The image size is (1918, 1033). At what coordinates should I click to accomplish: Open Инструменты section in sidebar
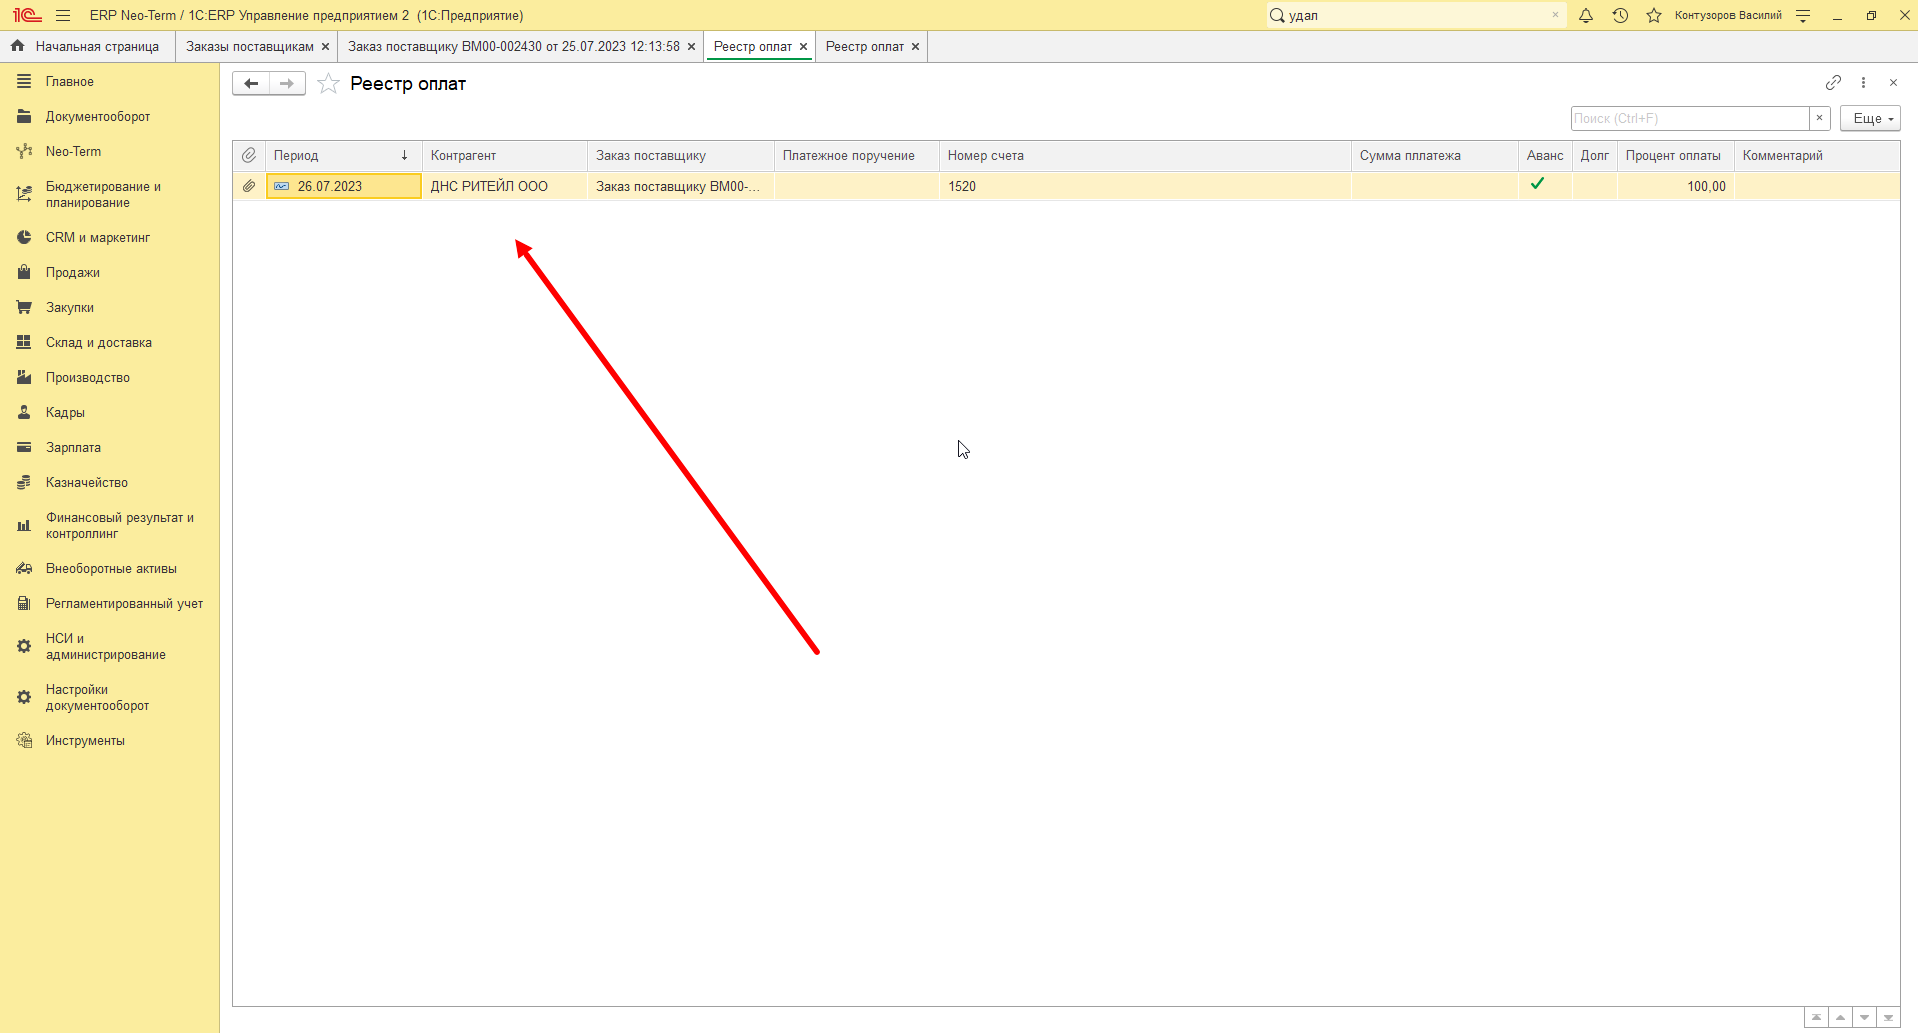click(85, 740)
